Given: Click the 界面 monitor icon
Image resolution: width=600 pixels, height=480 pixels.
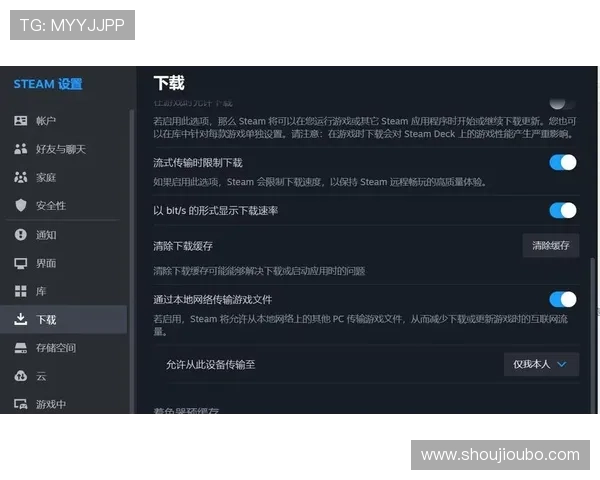Looking at the screenshot, I should (x=21, y=263).
